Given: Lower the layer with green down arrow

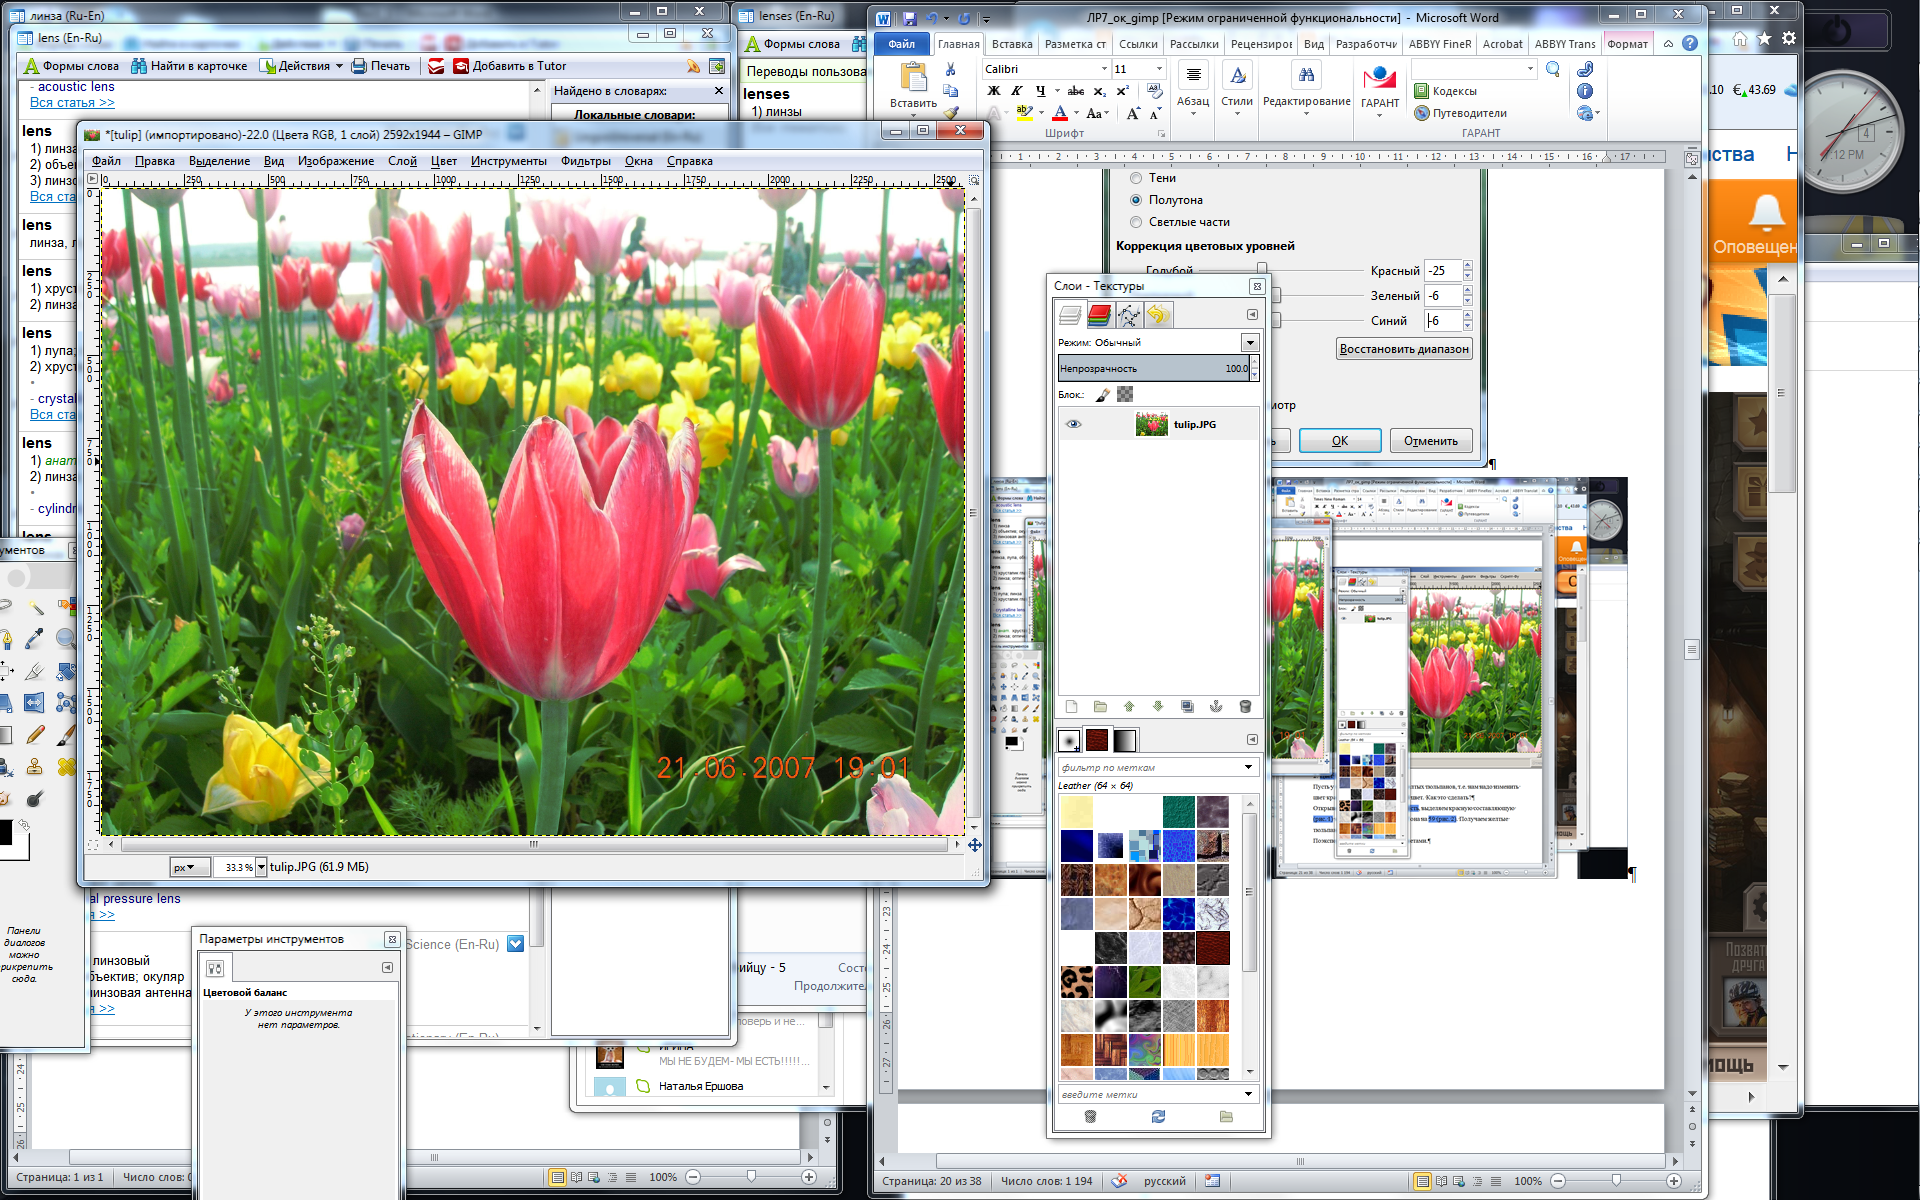Looking at the screenshot, I should [1158, 707].
